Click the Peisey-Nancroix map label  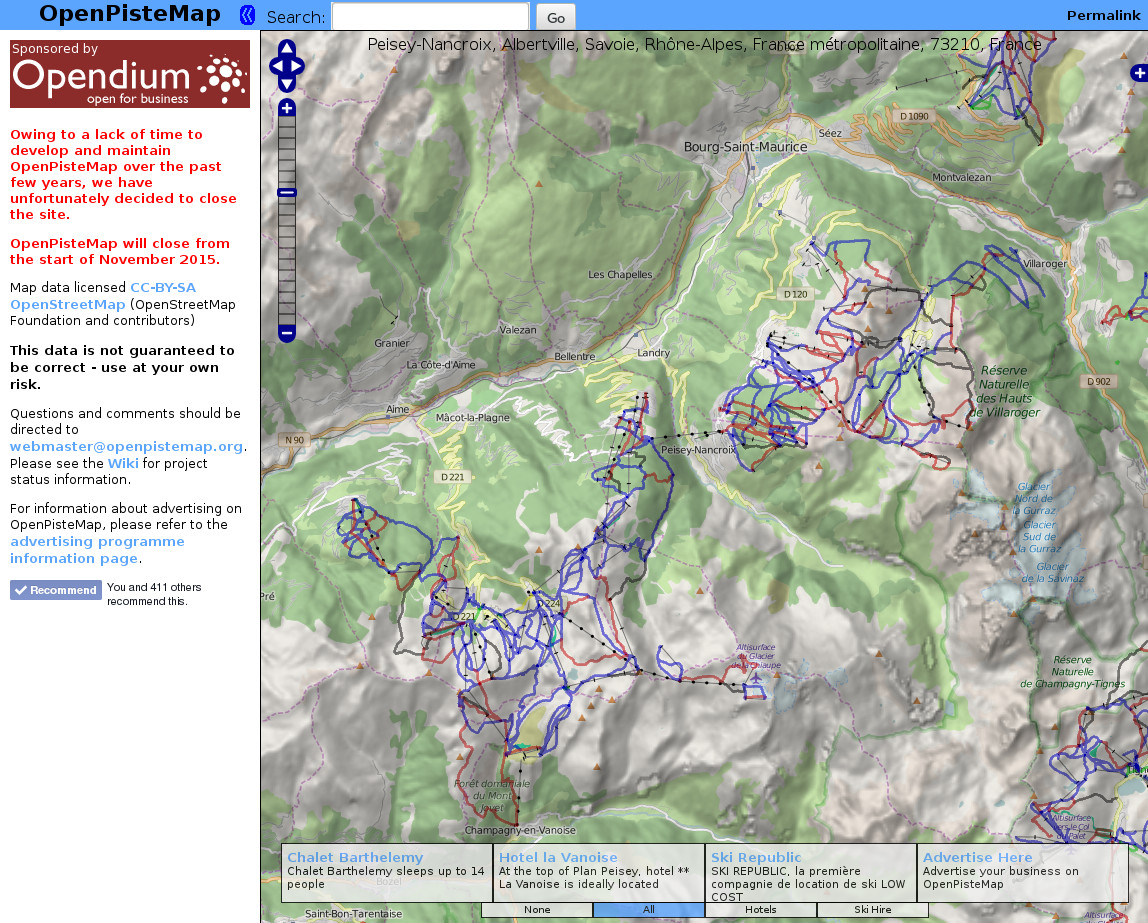(698, 450)
